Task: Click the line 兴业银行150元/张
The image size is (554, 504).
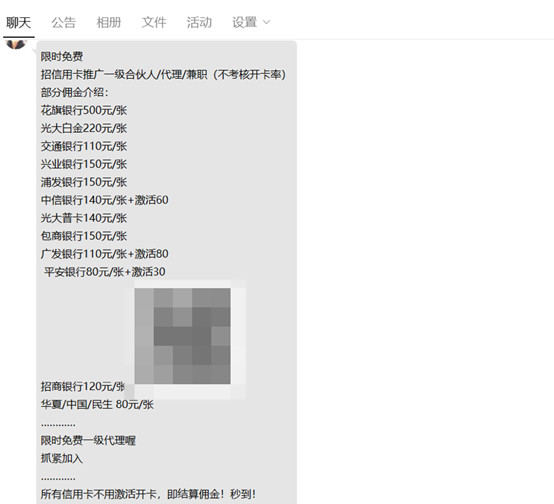Action: pos(84,164)
